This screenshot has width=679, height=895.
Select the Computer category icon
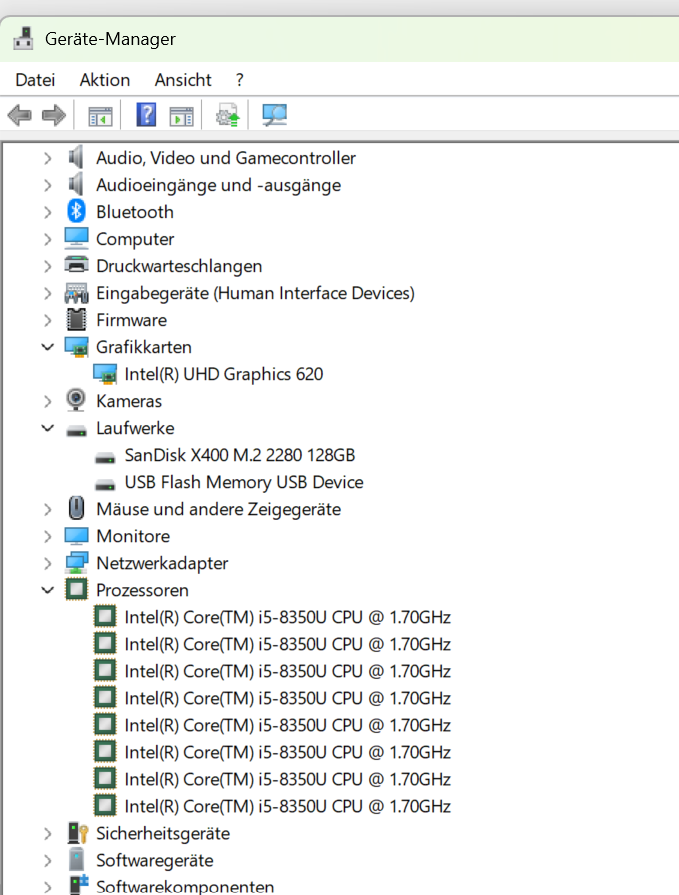[76, 239]
